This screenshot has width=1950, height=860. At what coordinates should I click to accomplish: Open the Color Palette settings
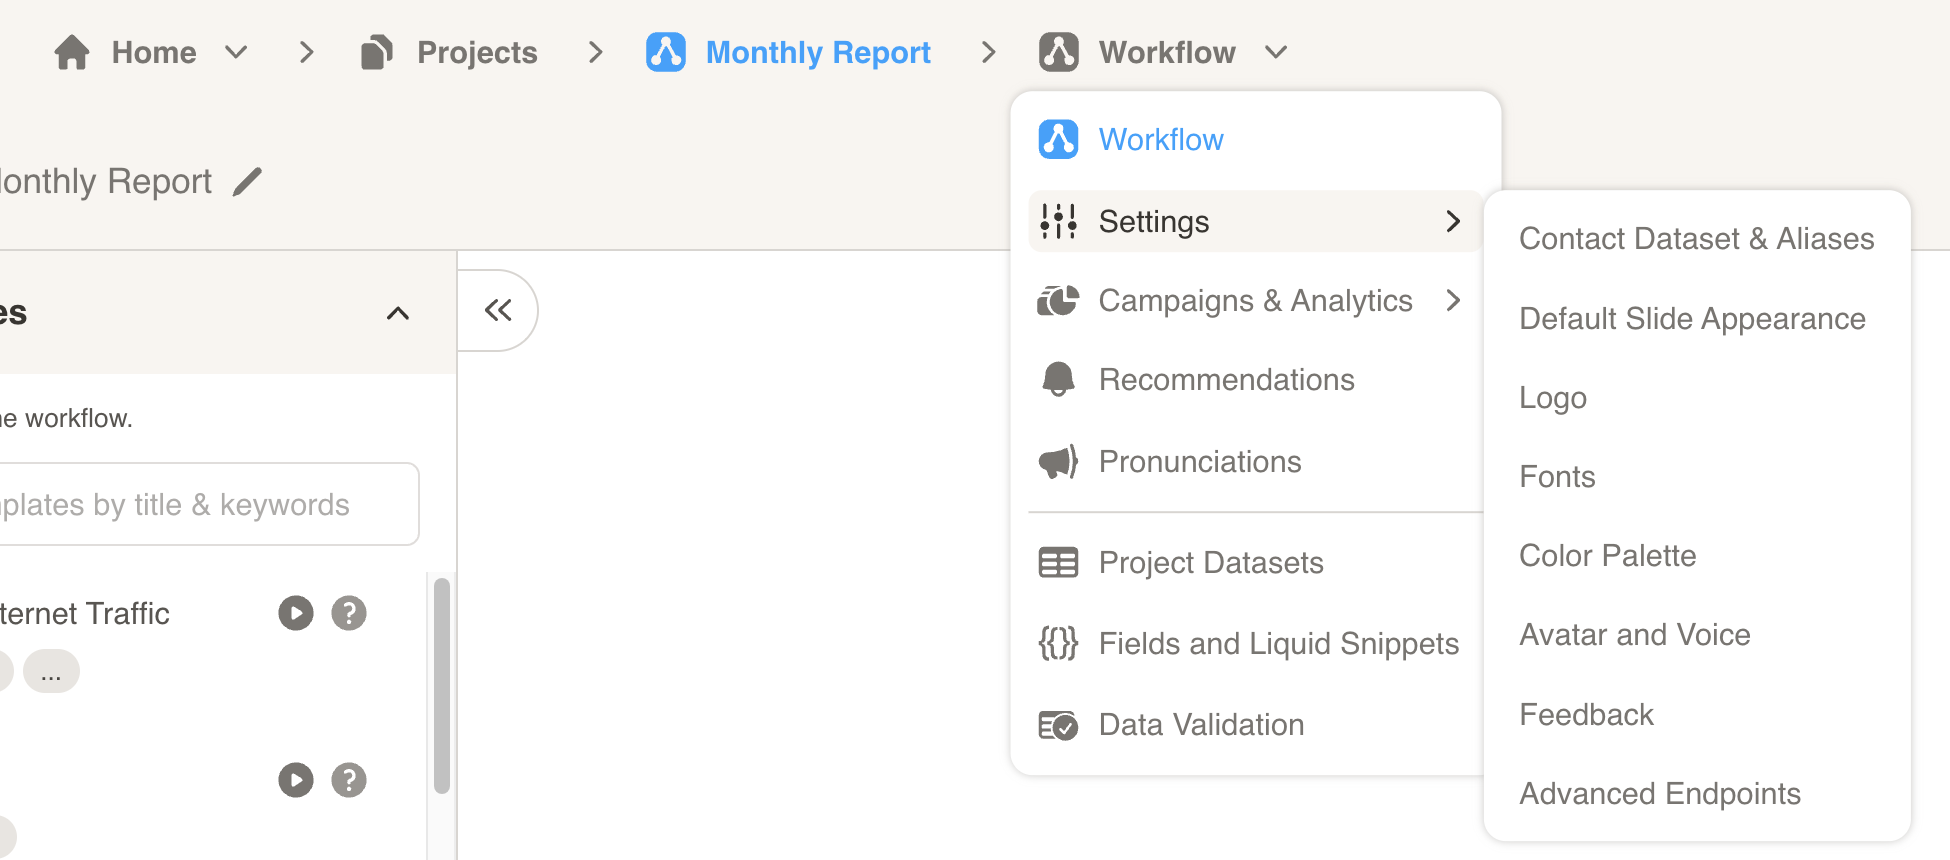1607,556
